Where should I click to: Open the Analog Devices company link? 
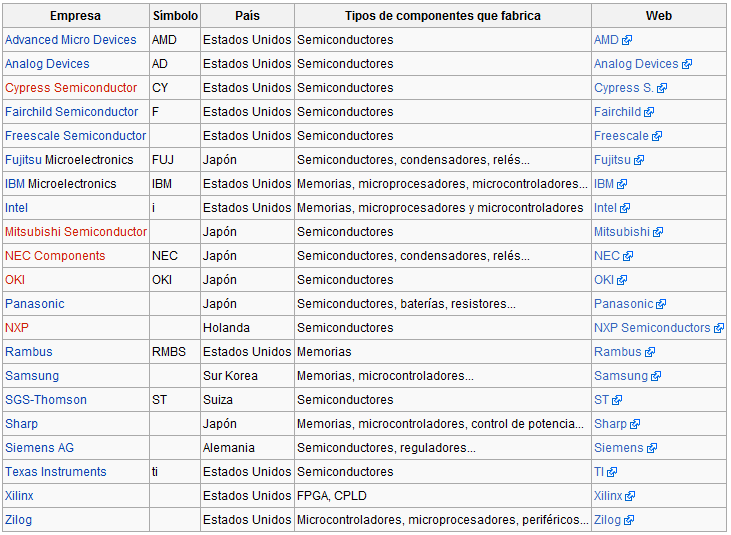point(47,64)
